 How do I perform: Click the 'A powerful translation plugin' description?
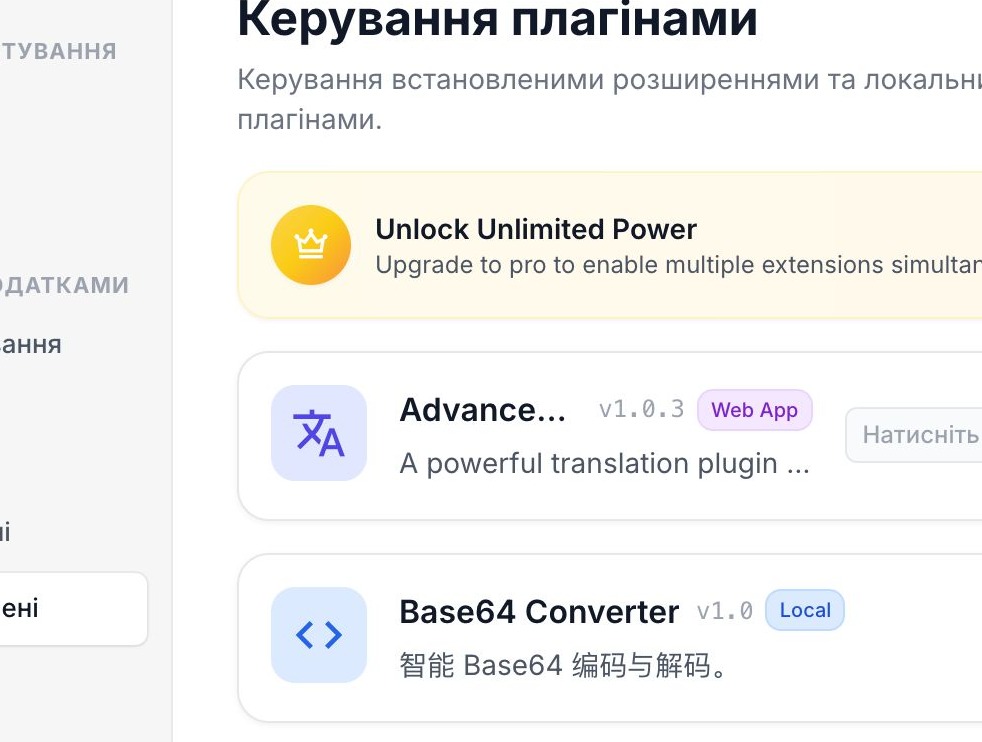click(x=604, y=464)
